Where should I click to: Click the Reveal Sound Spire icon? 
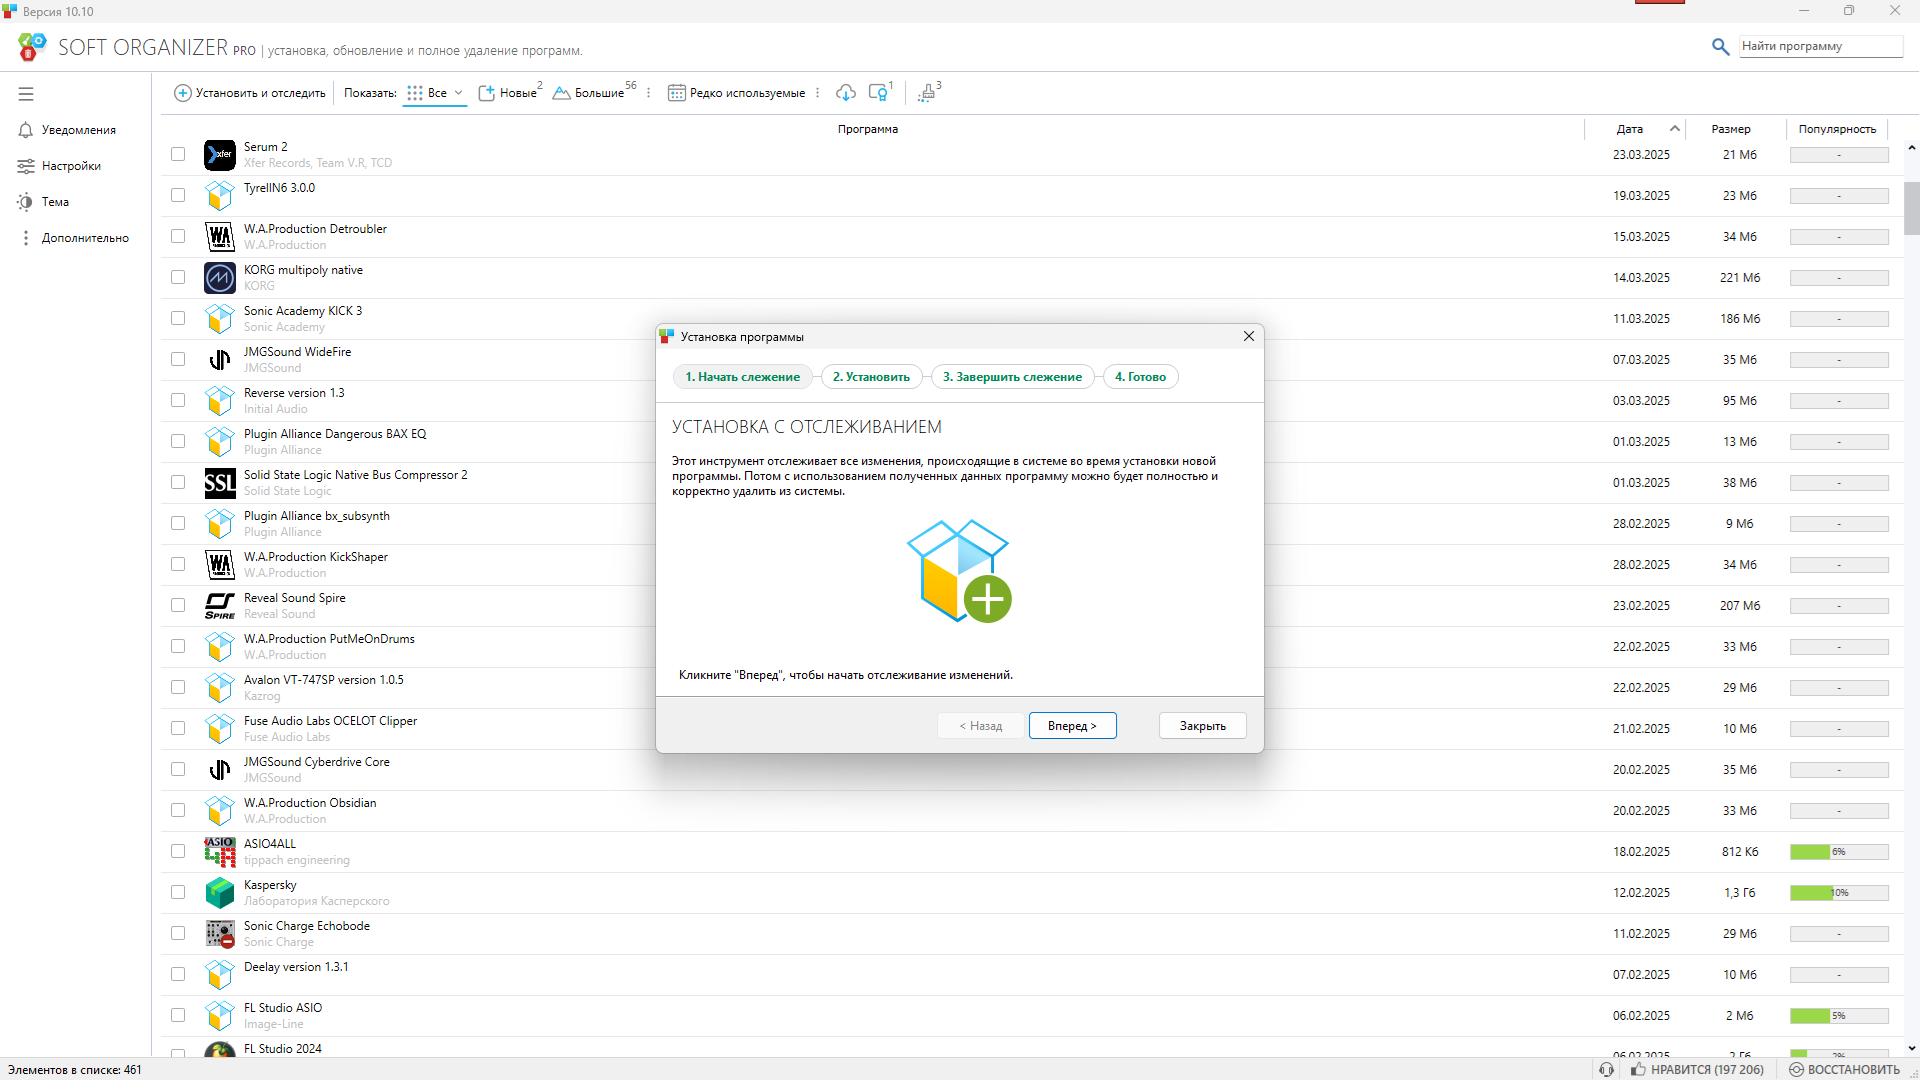pos(220,606)
